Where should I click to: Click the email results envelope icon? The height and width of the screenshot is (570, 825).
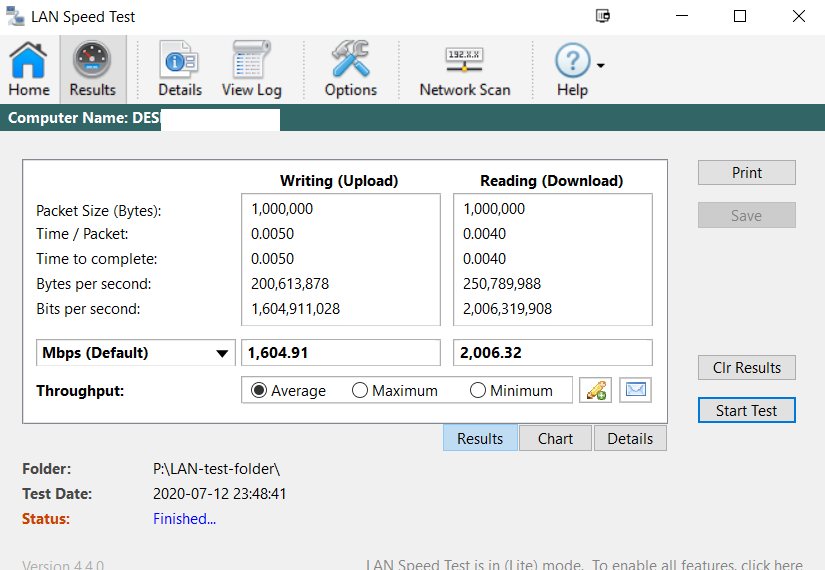(x=635, y=390)
